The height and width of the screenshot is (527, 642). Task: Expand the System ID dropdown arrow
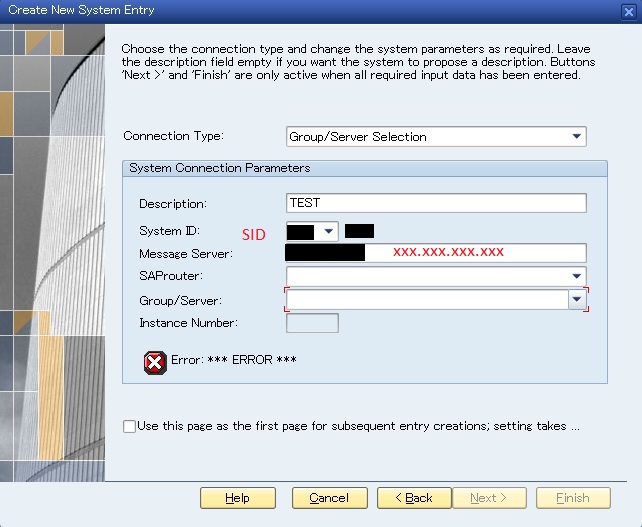(x=328, y=231)
